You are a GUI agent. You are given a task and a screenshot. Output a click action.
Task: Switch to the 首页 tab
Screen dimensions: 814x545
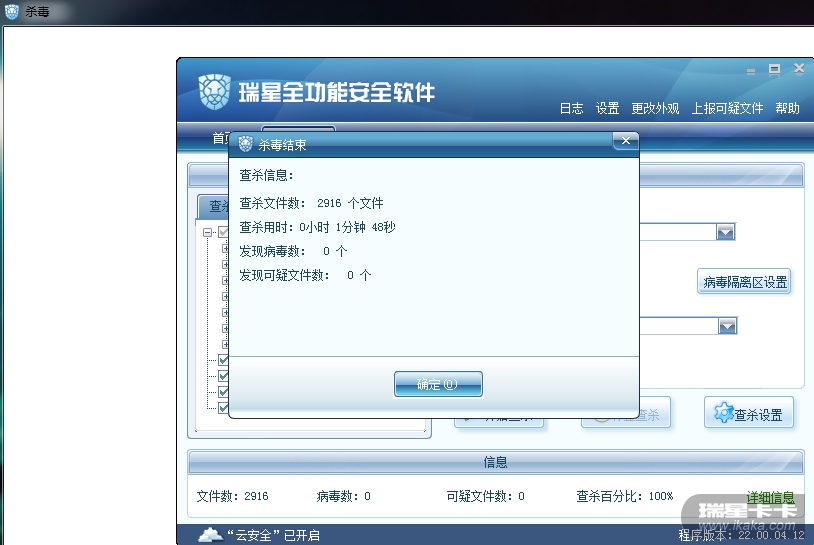[221, 138]
